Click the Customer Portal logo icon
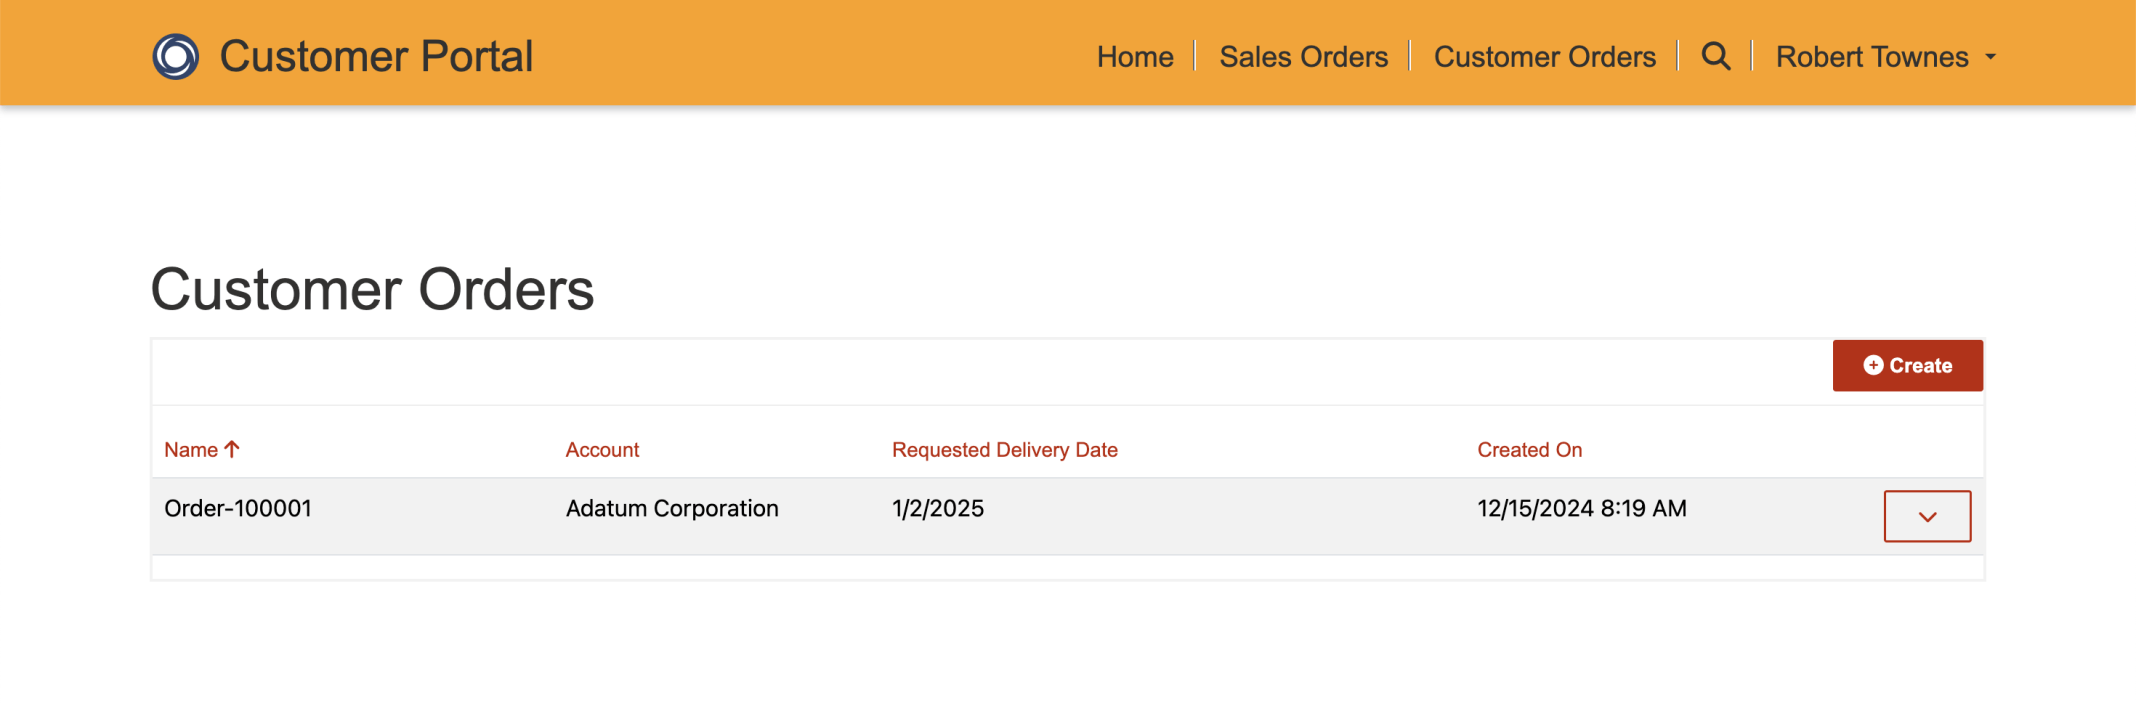This screenshot has height=703, width=2136. pyautogui.click(x=176, y=57)
